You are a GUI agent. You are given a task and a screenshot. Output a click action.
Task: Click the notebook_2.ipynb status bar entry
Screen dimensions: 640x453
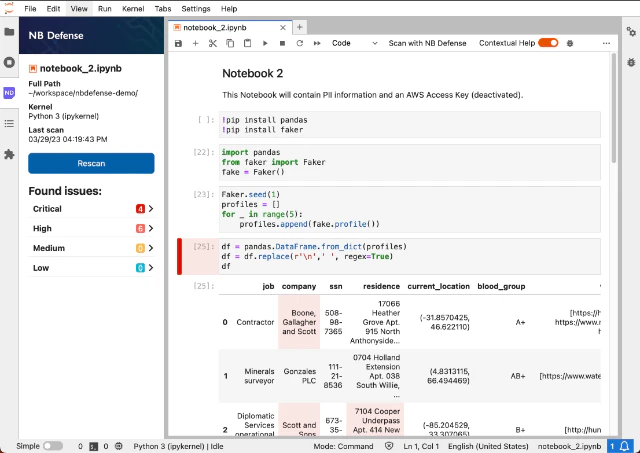pyautogui.click(x=569, y=446)
